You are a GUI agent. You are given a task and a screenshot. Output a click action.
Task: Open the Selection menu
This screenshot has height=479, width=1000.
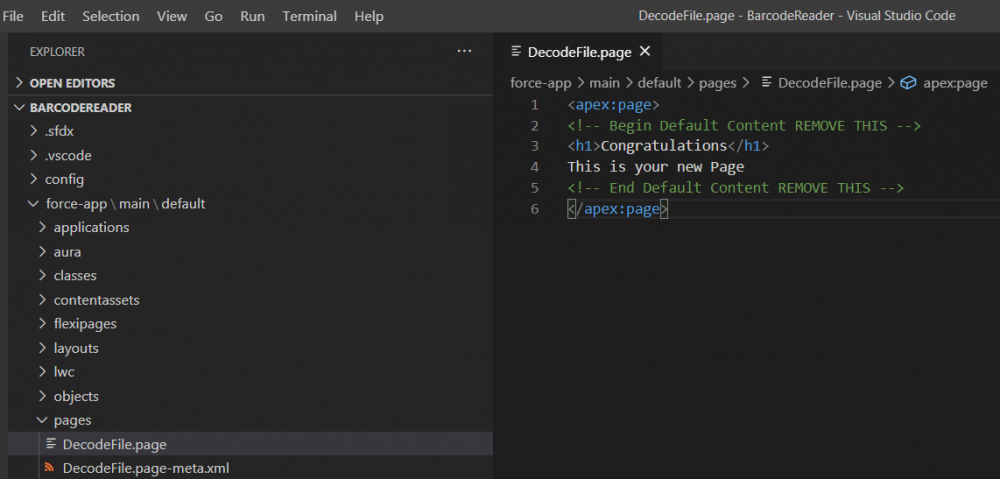(x=111, y=16)
